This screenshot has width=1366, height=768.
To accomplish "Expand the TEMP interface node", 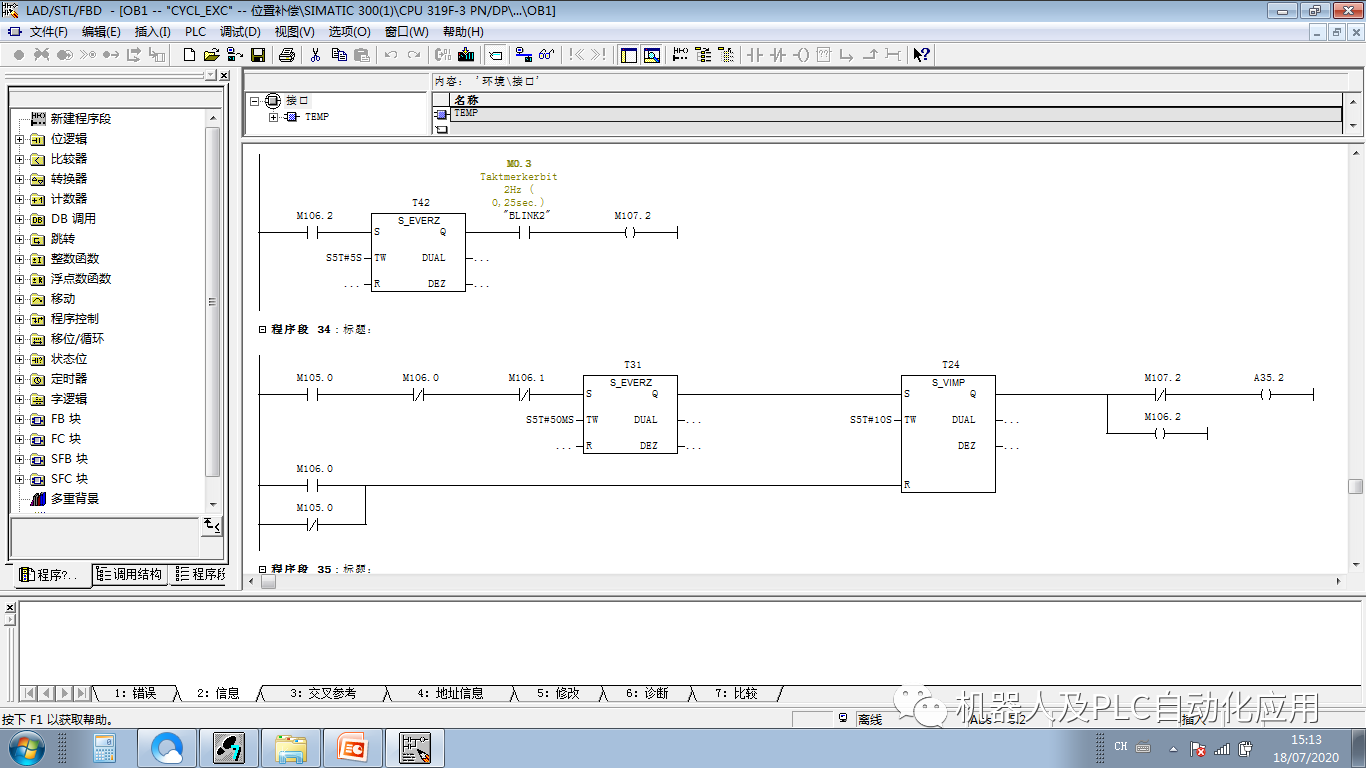I will pos(273,117).
